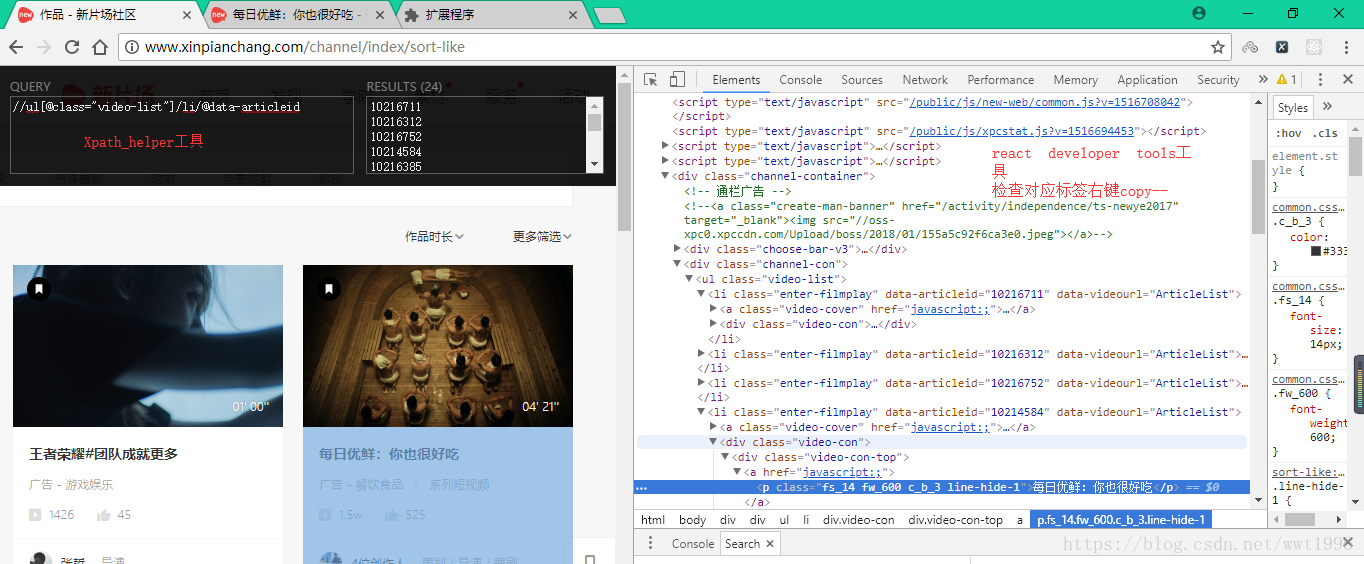Image resolution: width=1364 pixels, height=564 pixels.
Task: Click the browser Forward arrow
Action: (44, 47)
